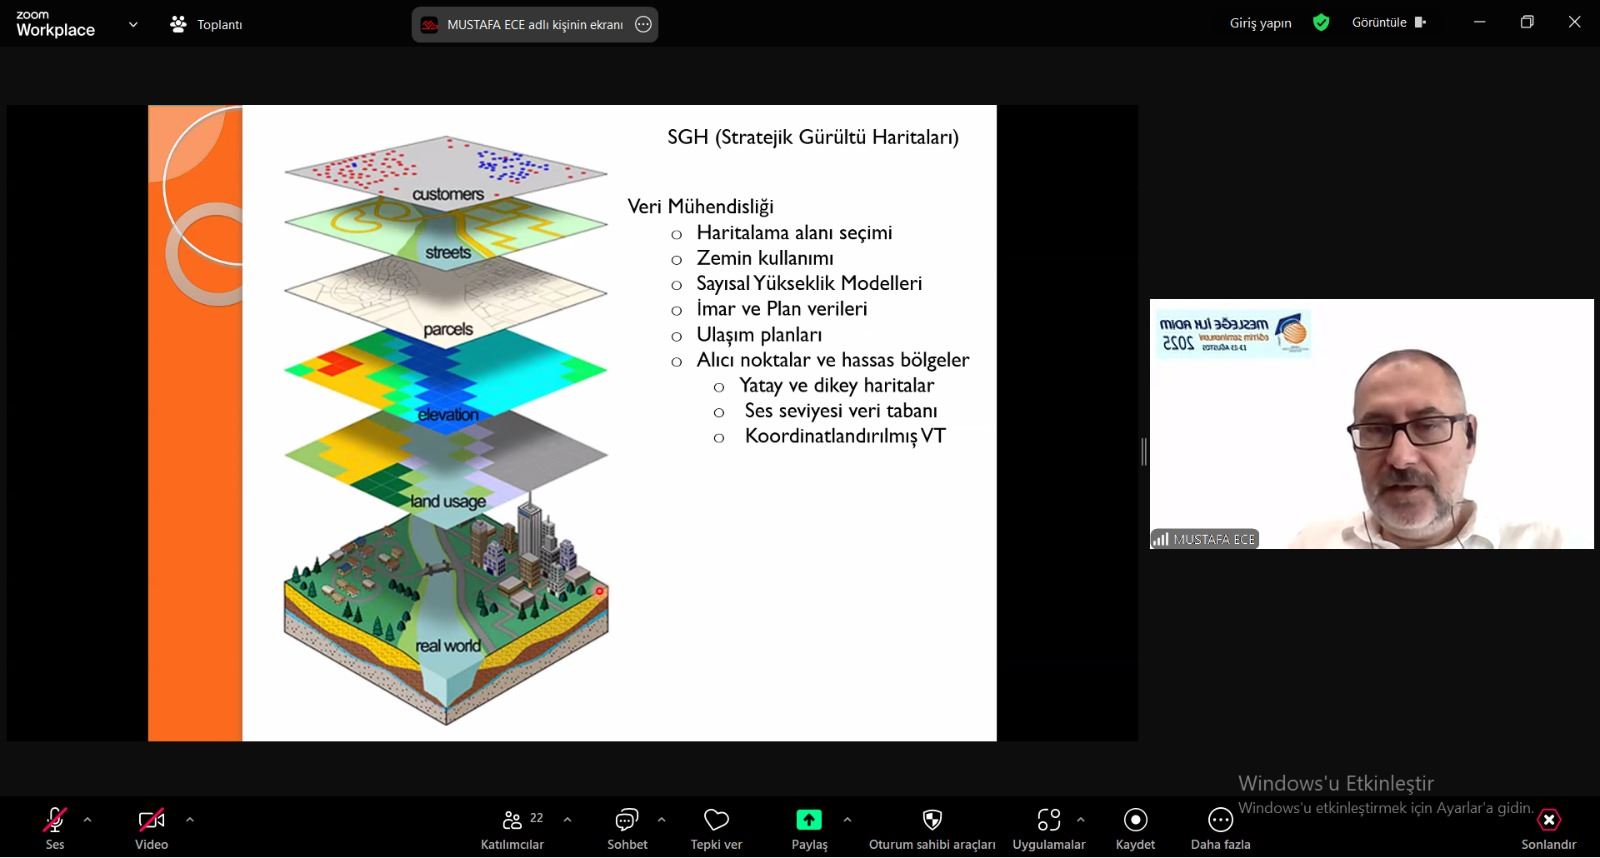
Task: Open the Görüntüle view menu
Action: tap(1388, 23)
